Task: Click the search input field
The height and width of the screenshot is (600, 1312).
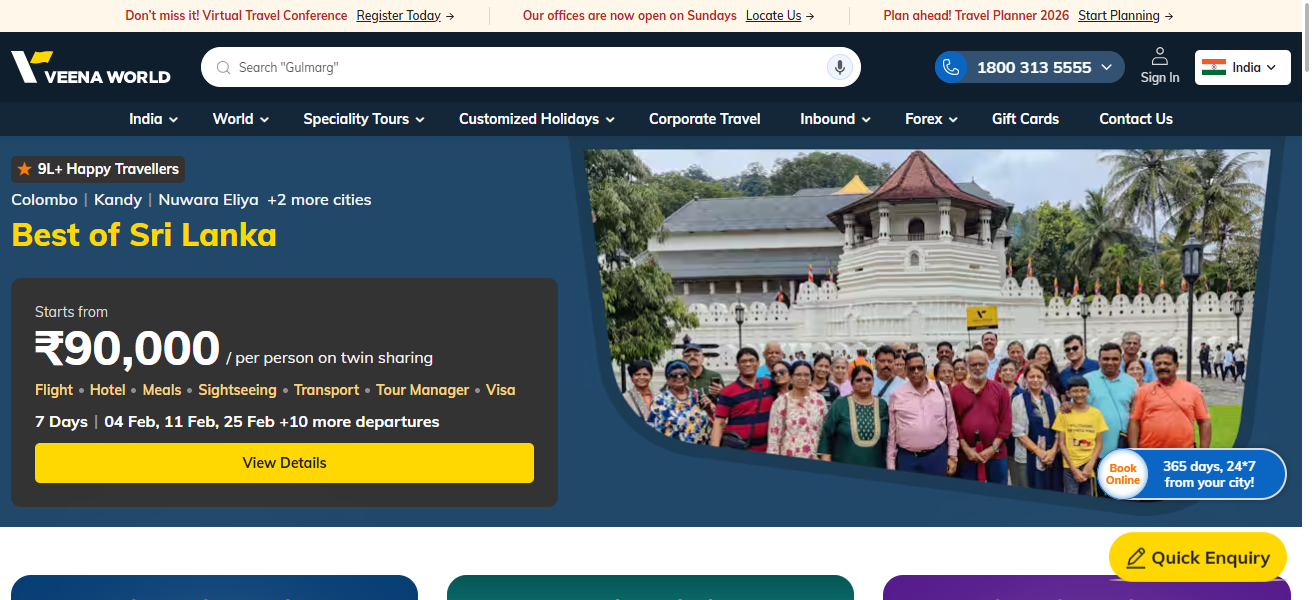Action: (x=530, y=67)
